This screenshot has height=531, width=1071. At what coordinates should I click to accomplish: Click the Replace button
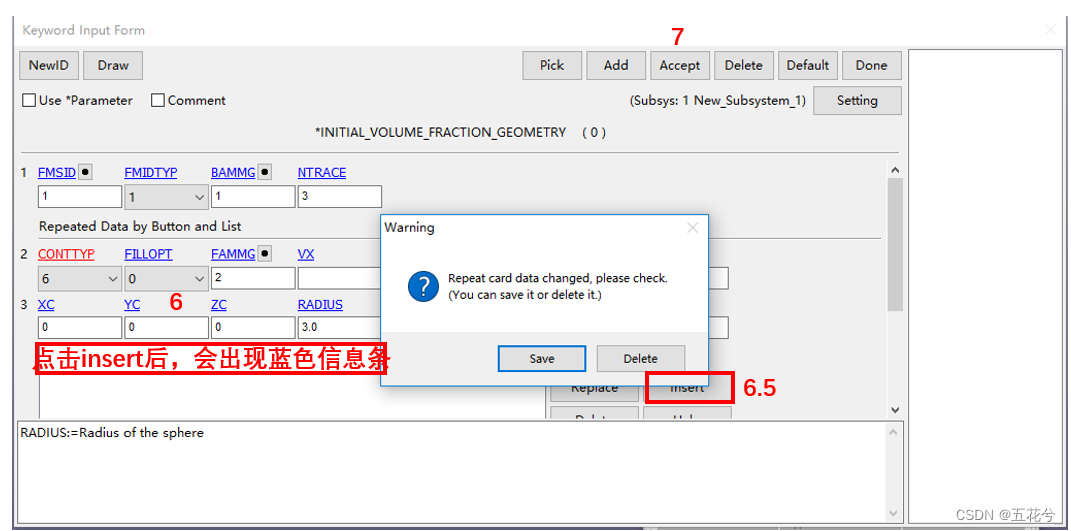(x=594, y=390)
